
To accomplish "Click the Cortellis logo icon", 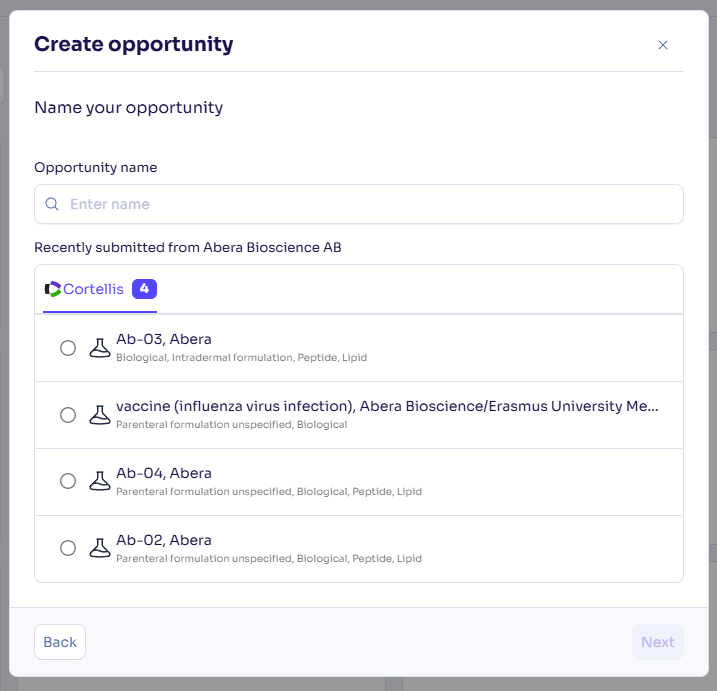I will [53, 289].
